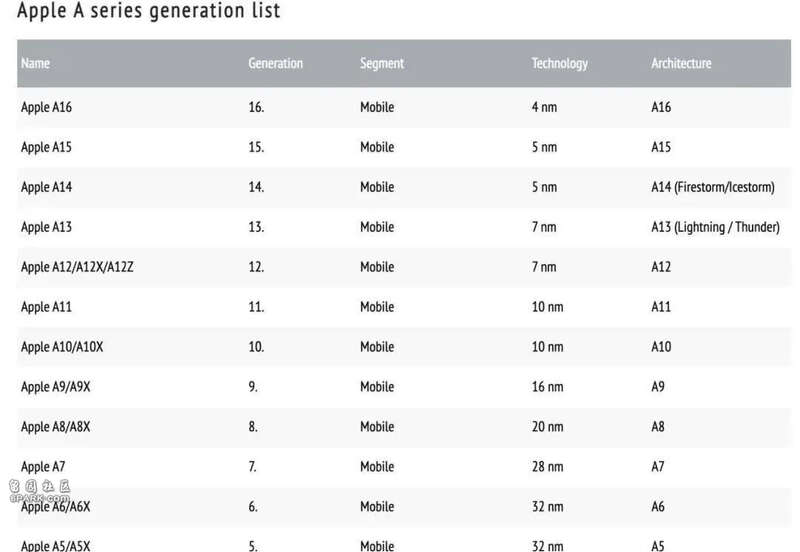Click the Architecture column header
Image resolution: width=800 pixels, height=552 pixels.
(x=681, y=63)
